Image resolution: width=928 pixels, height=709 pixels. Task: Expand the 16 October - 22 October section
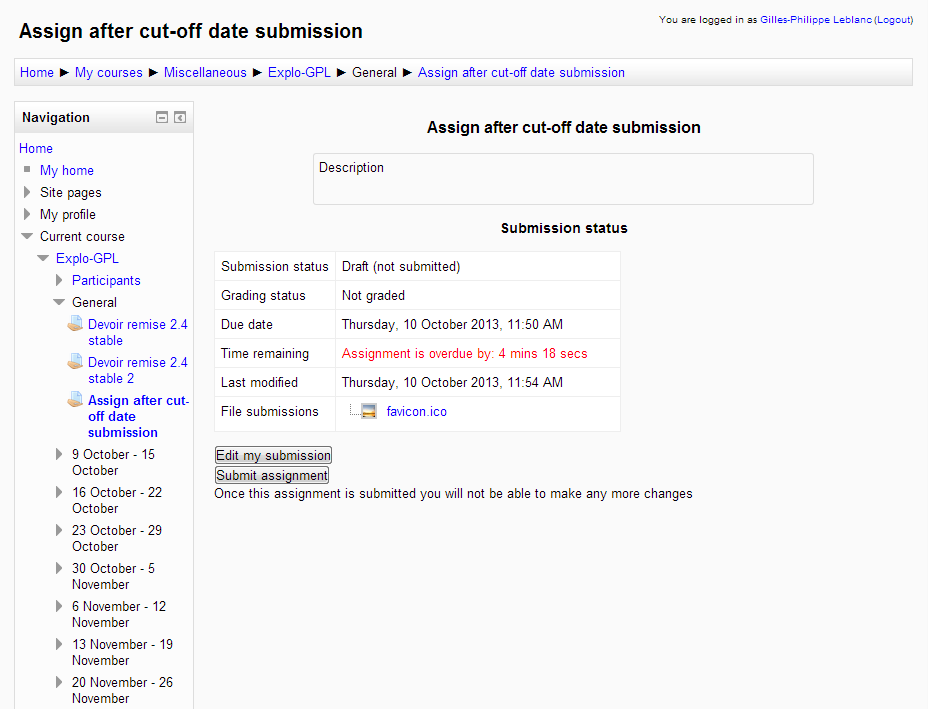pos(59,492)
